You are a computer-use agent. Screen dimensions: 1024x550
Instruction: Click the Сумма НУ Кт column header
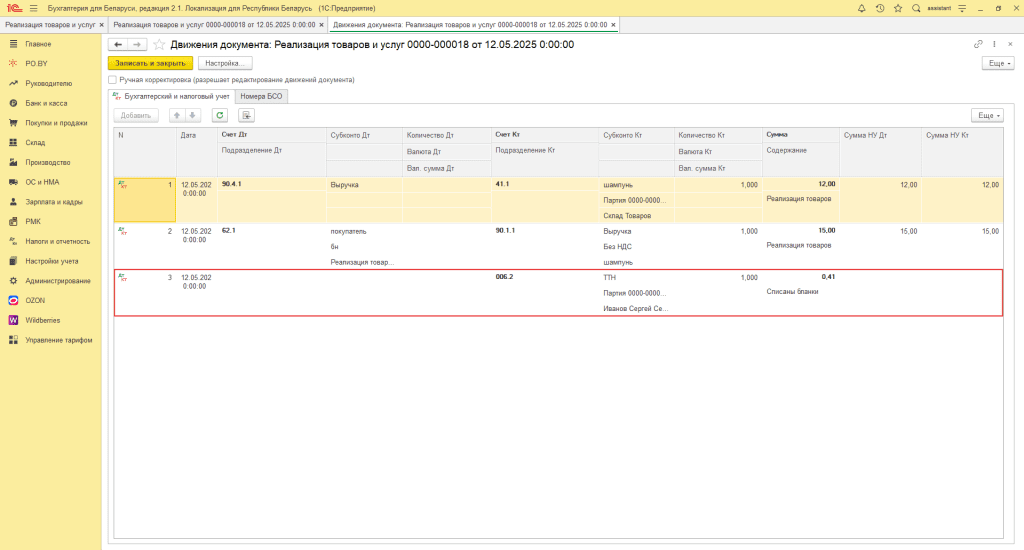[962, 152]
